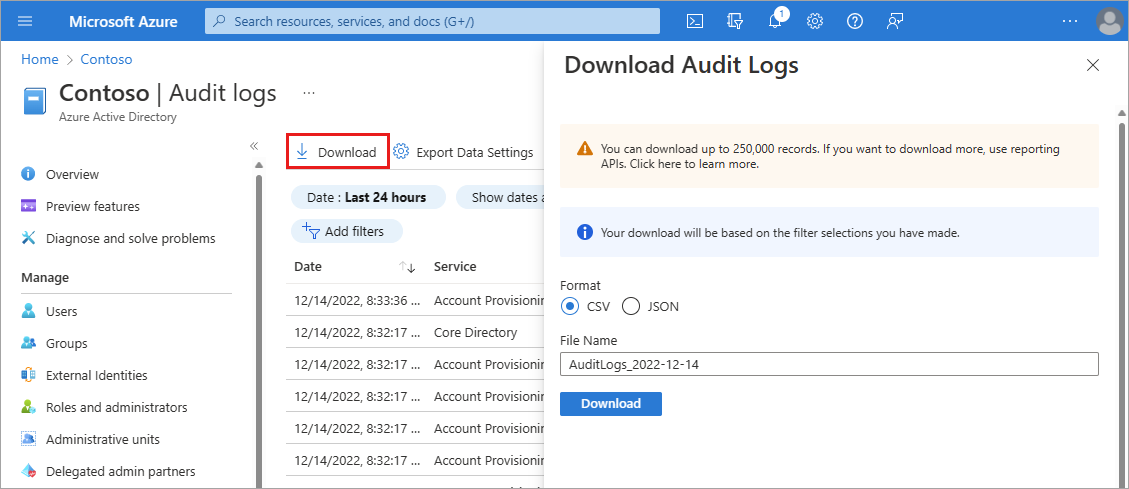Open the Feedback icon in the top bar

895,21
